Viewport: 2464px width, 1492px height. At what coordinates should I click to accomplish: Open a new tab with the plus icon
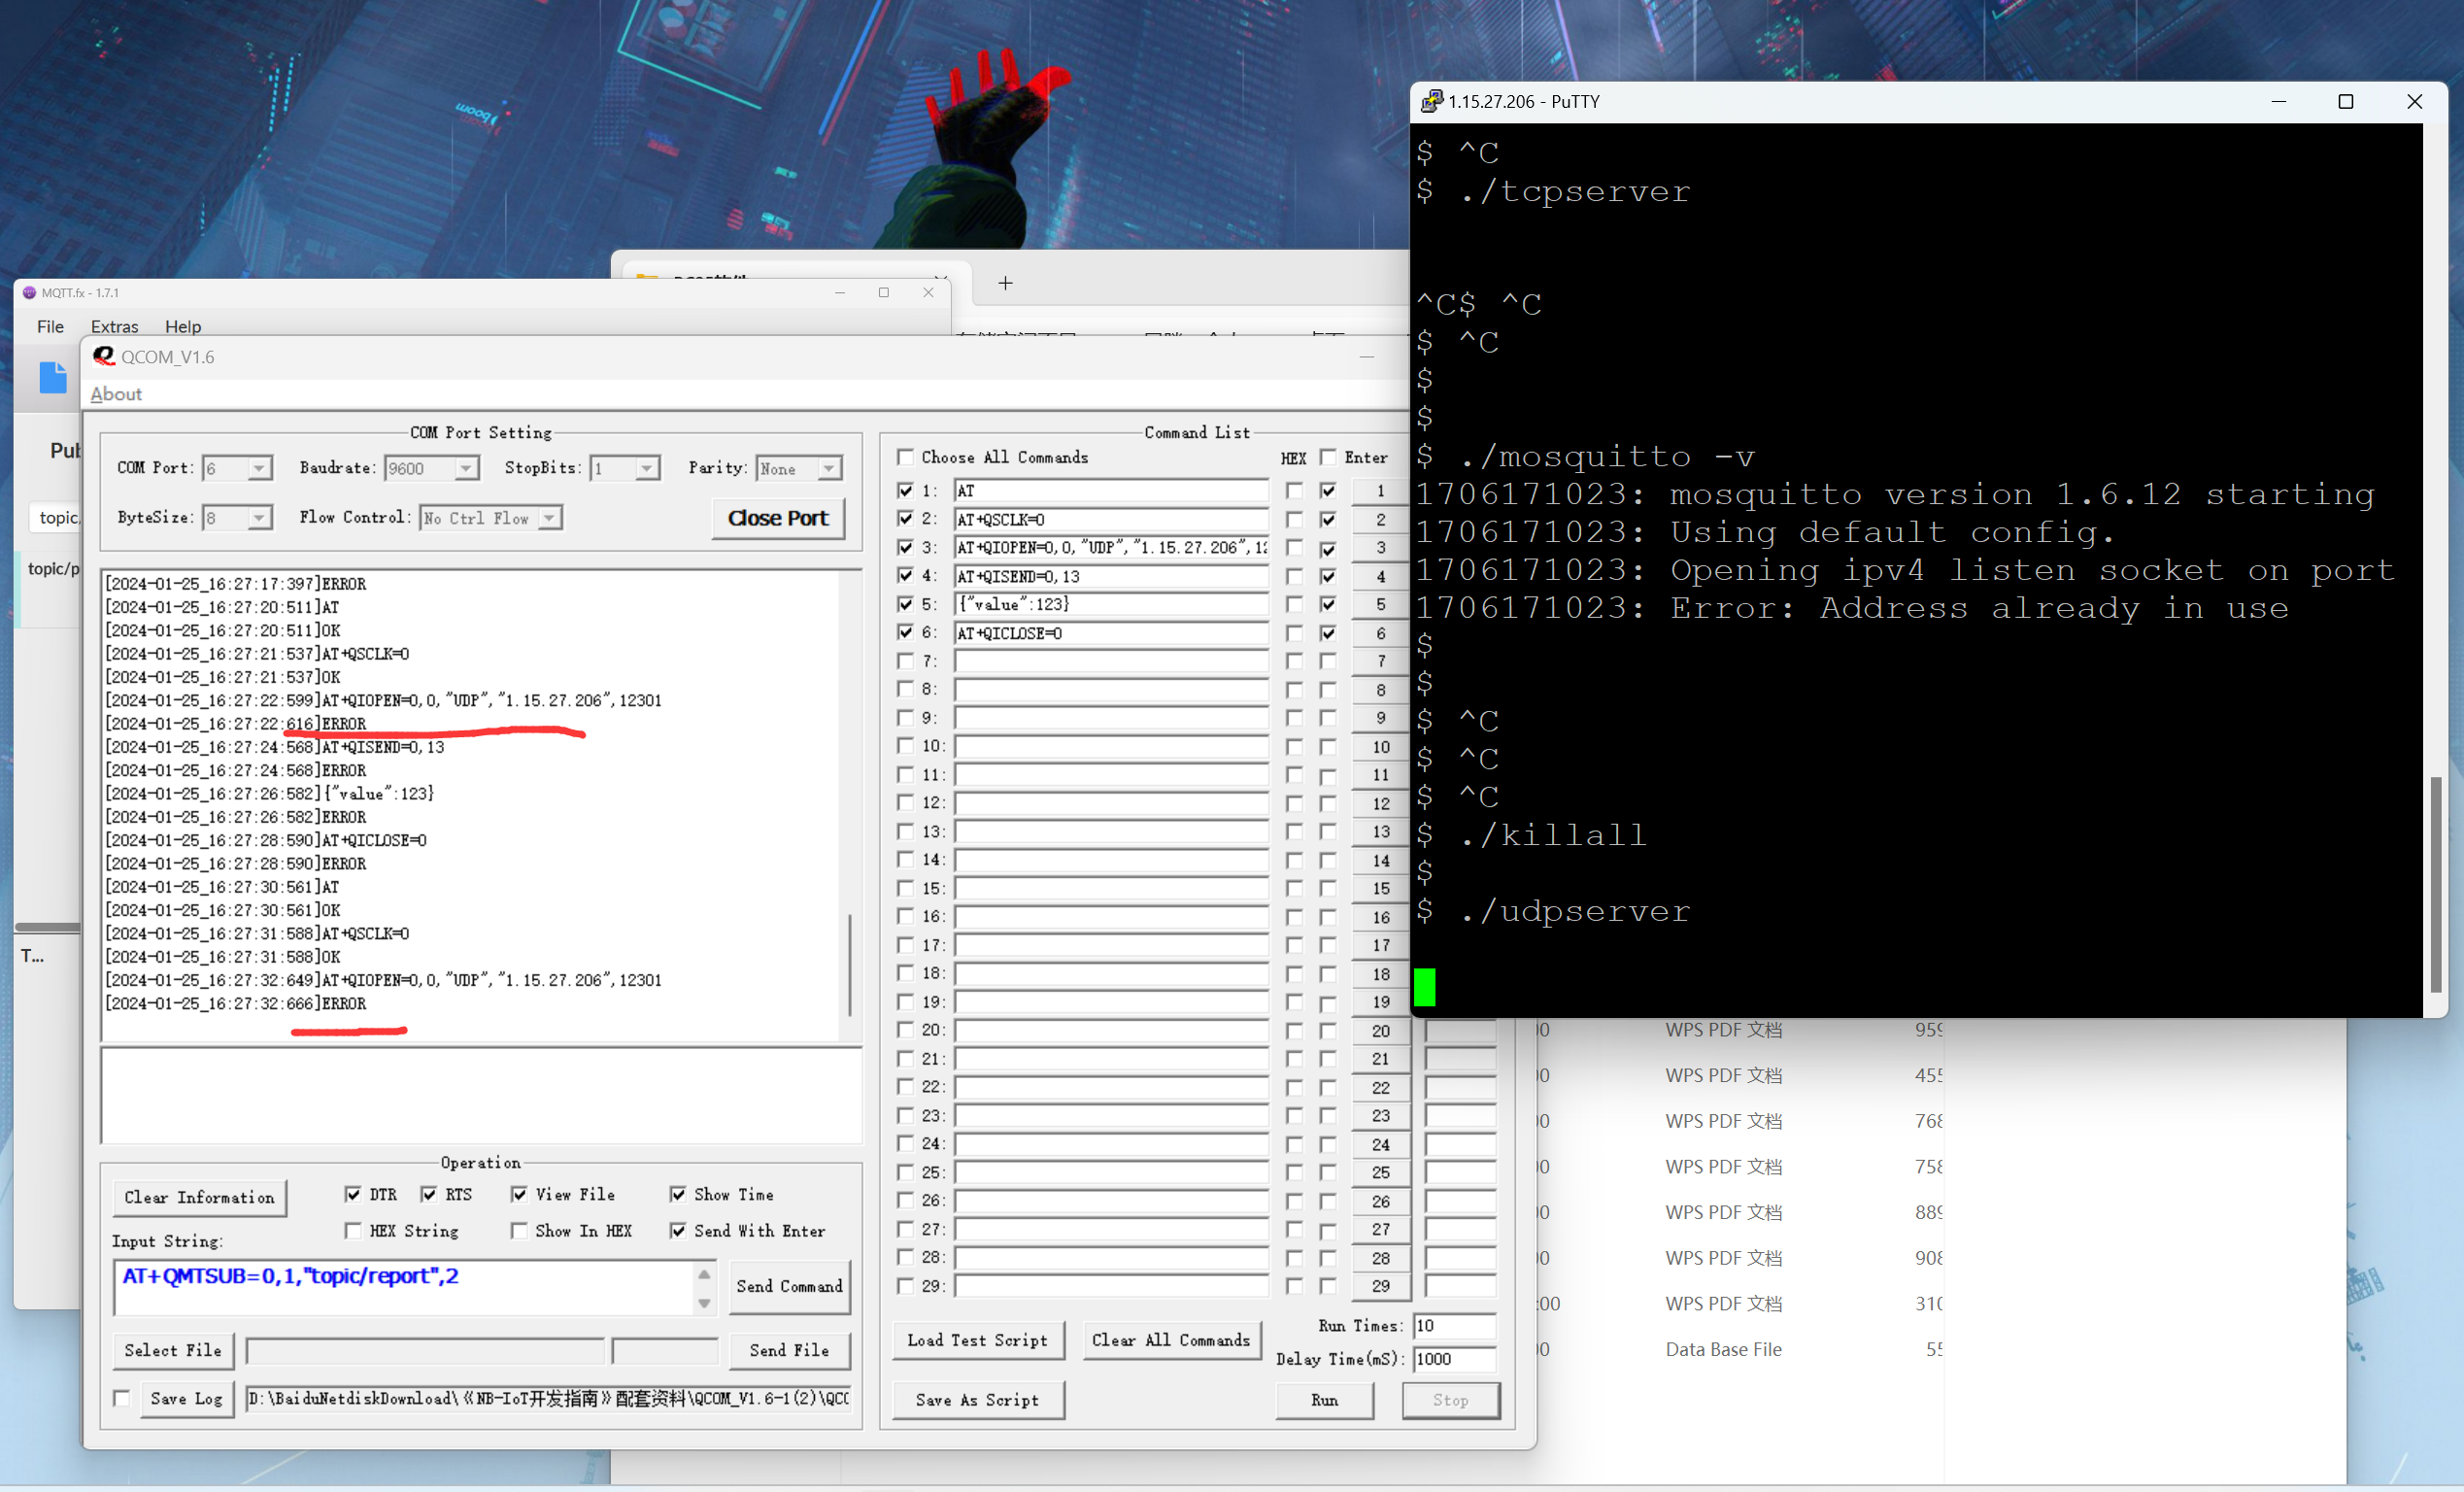pyautogui.click(x=1005, y=284)
